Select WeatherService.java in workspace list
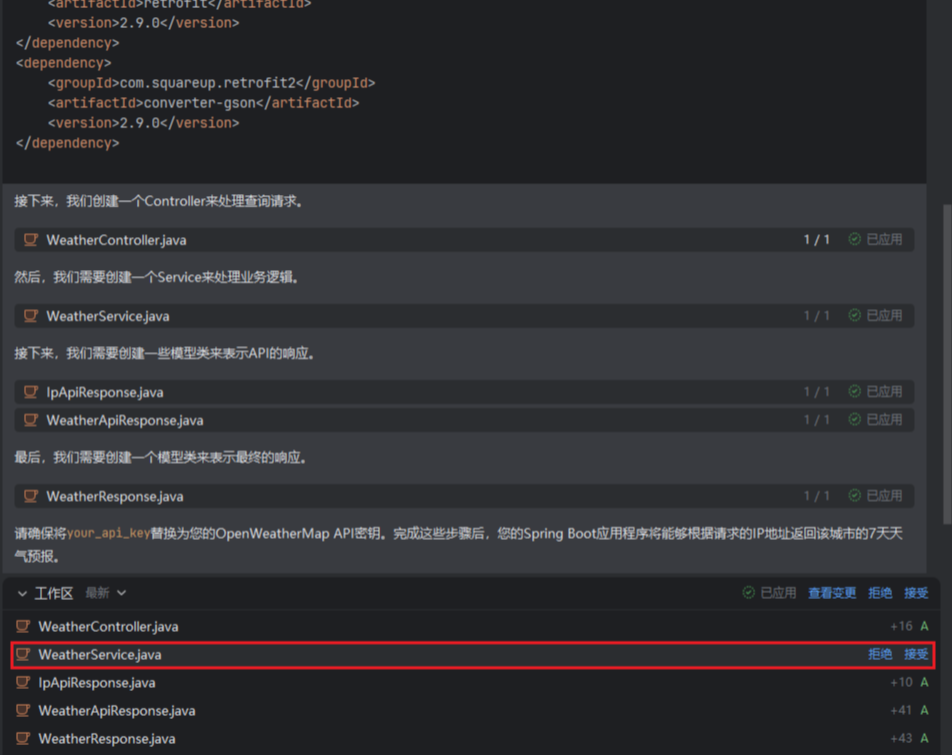This screenshot has width=952, height=755. click(472, 655)
